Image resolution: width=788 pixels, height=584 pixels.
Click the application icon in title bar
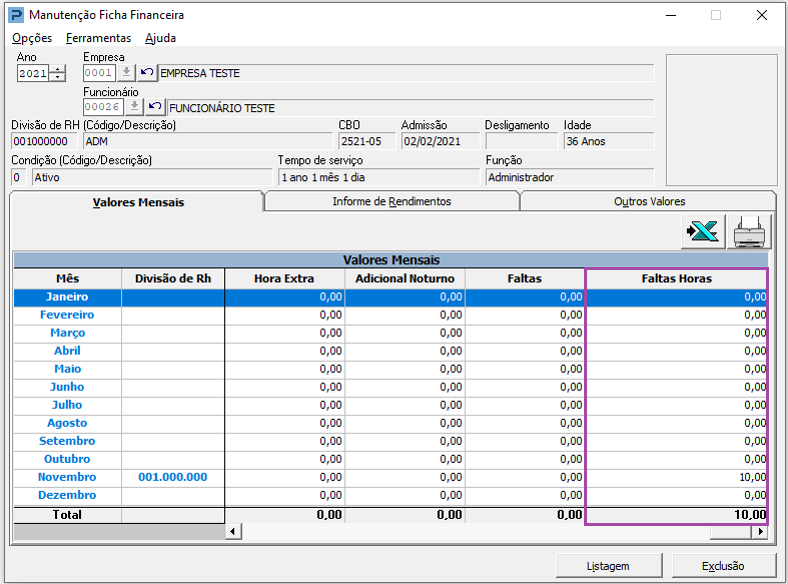pyautogui.click(x=16, y=15)
